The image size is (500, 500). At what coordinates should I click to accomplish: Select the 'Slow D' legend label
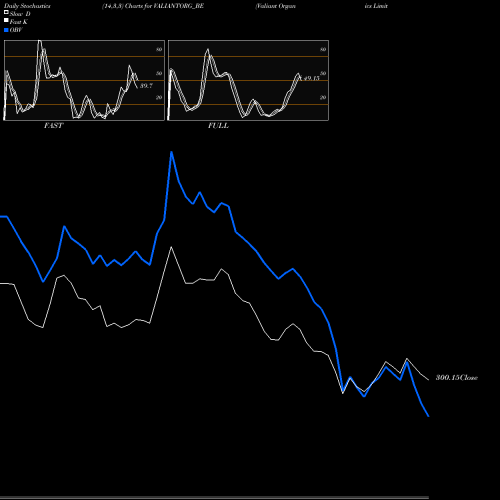pos(20,14)
